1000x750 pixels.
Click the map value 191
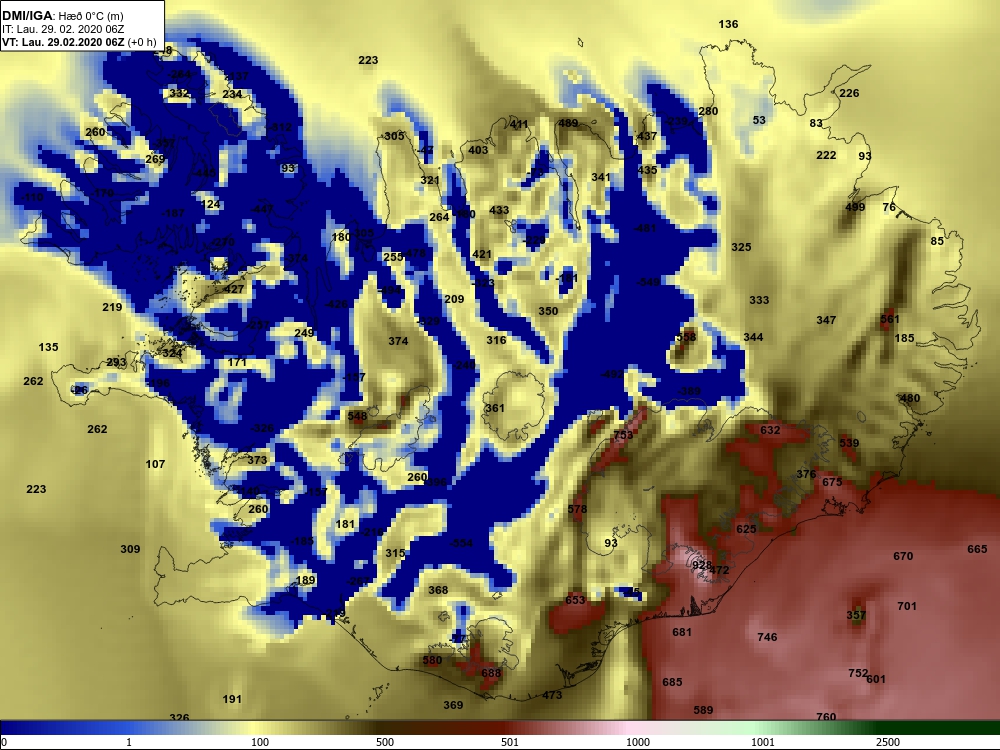tap(232, 699)
